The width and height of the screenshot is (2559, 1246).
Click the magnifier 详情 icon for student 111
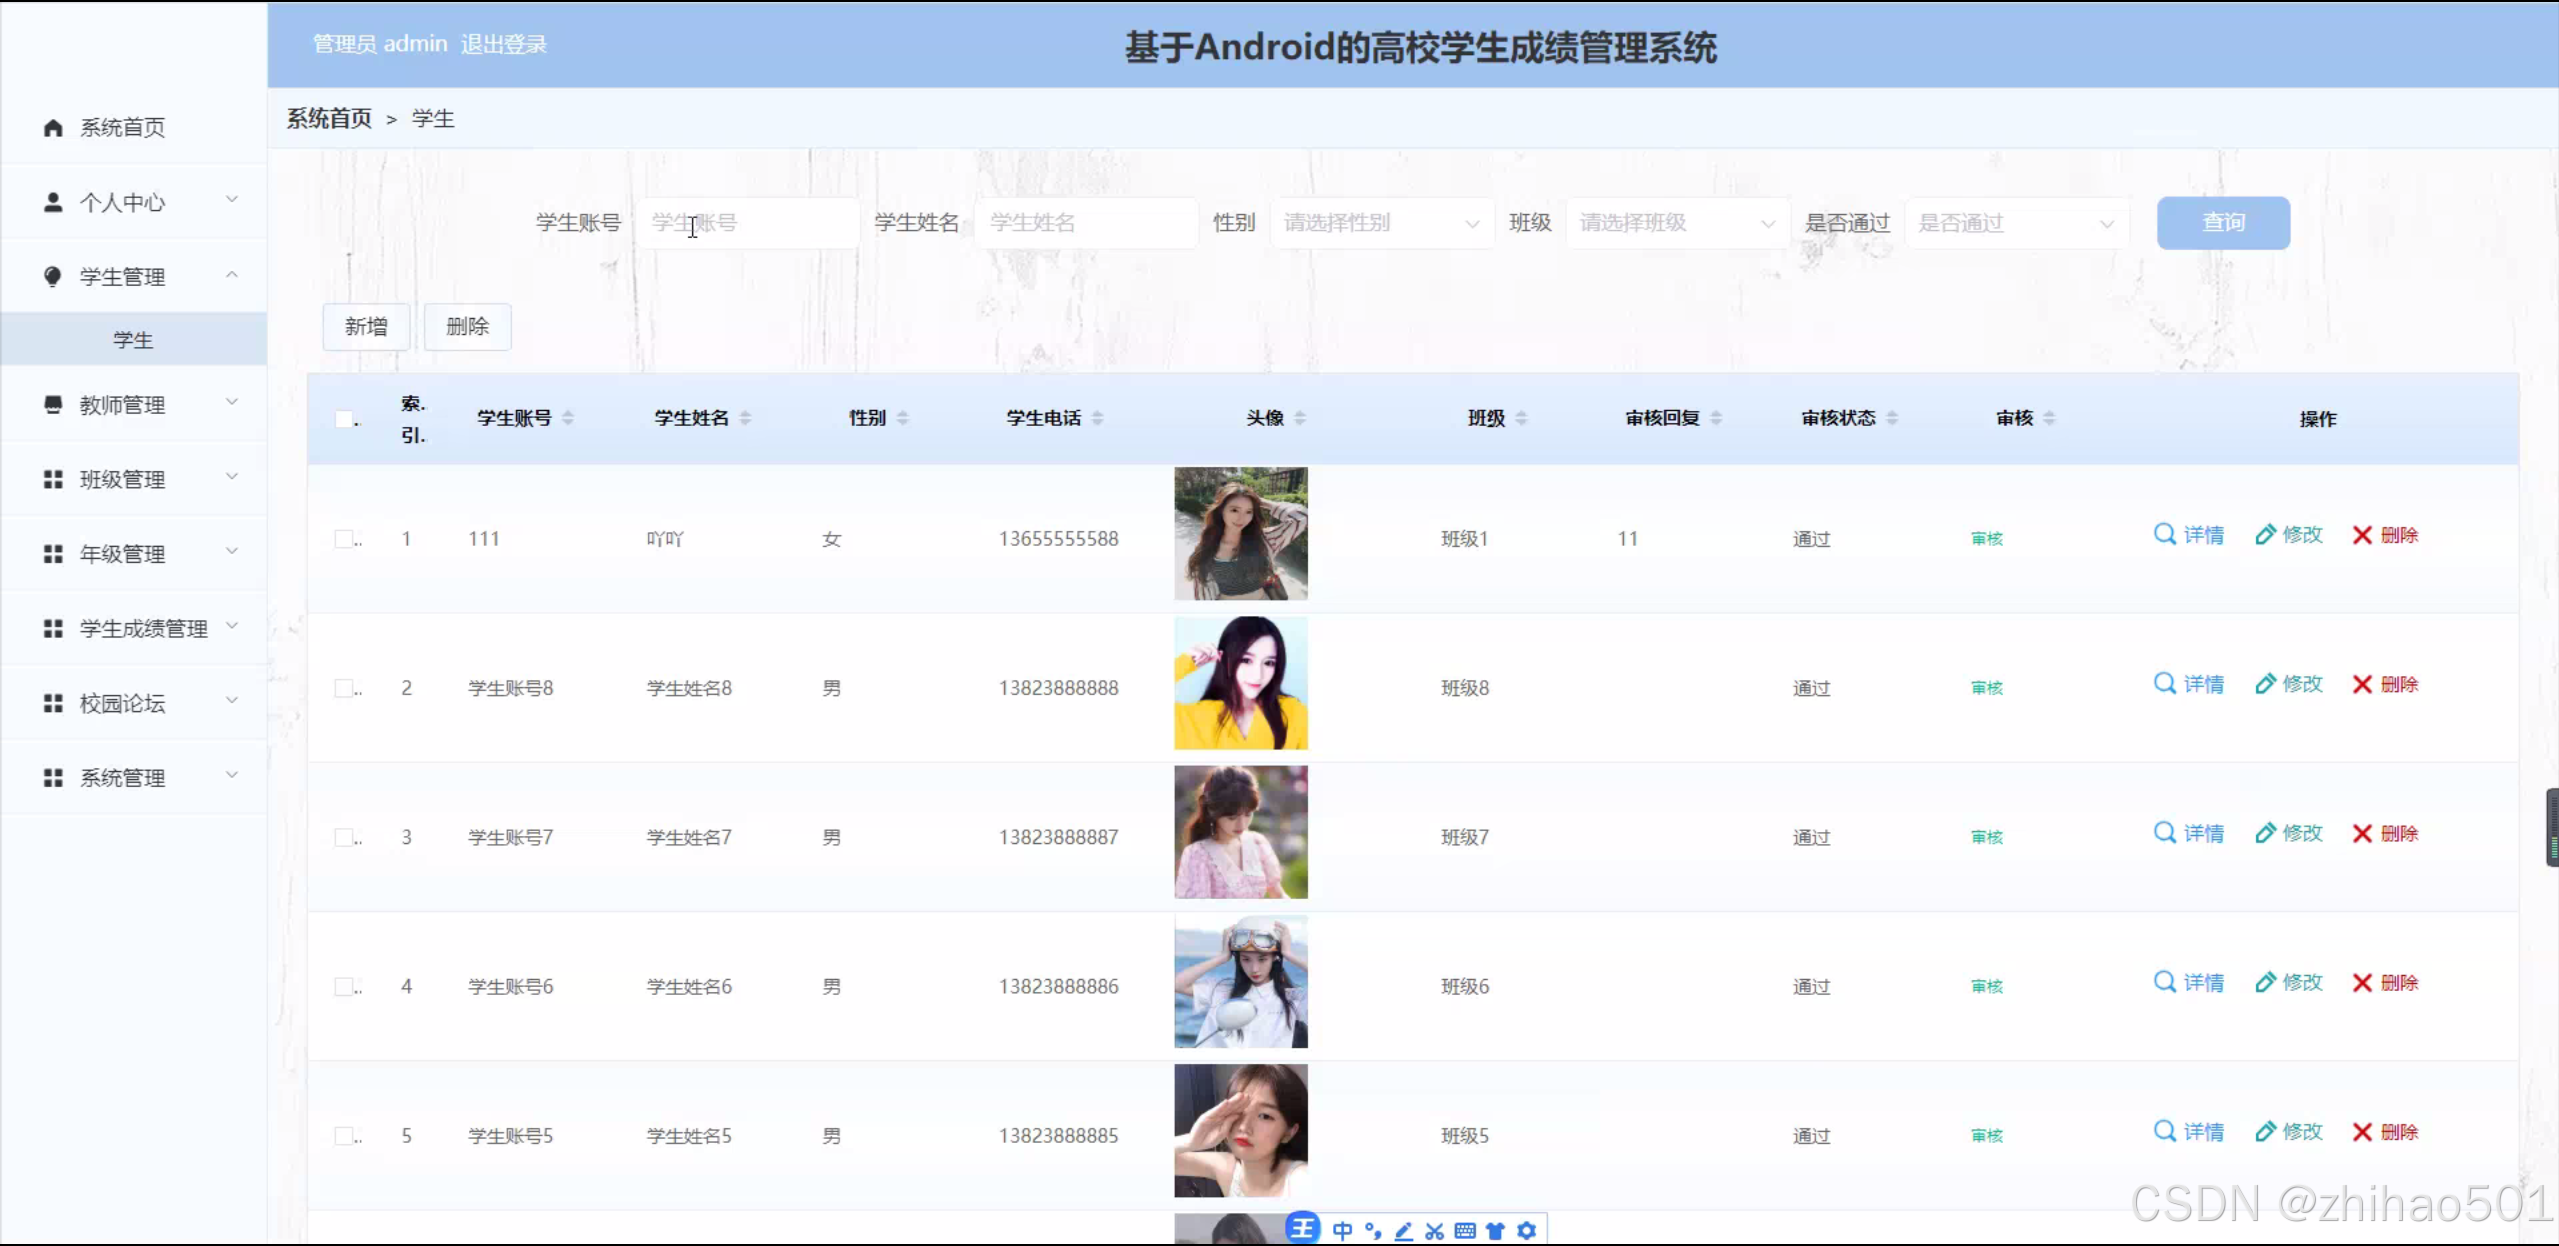2164,534
